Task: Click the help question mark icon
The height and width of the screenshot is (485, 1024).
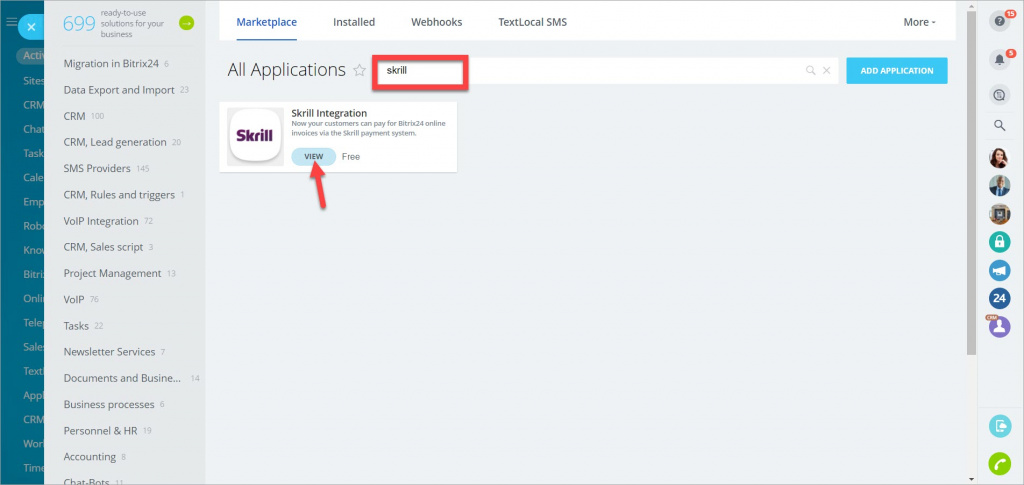Action: [998, 21]
